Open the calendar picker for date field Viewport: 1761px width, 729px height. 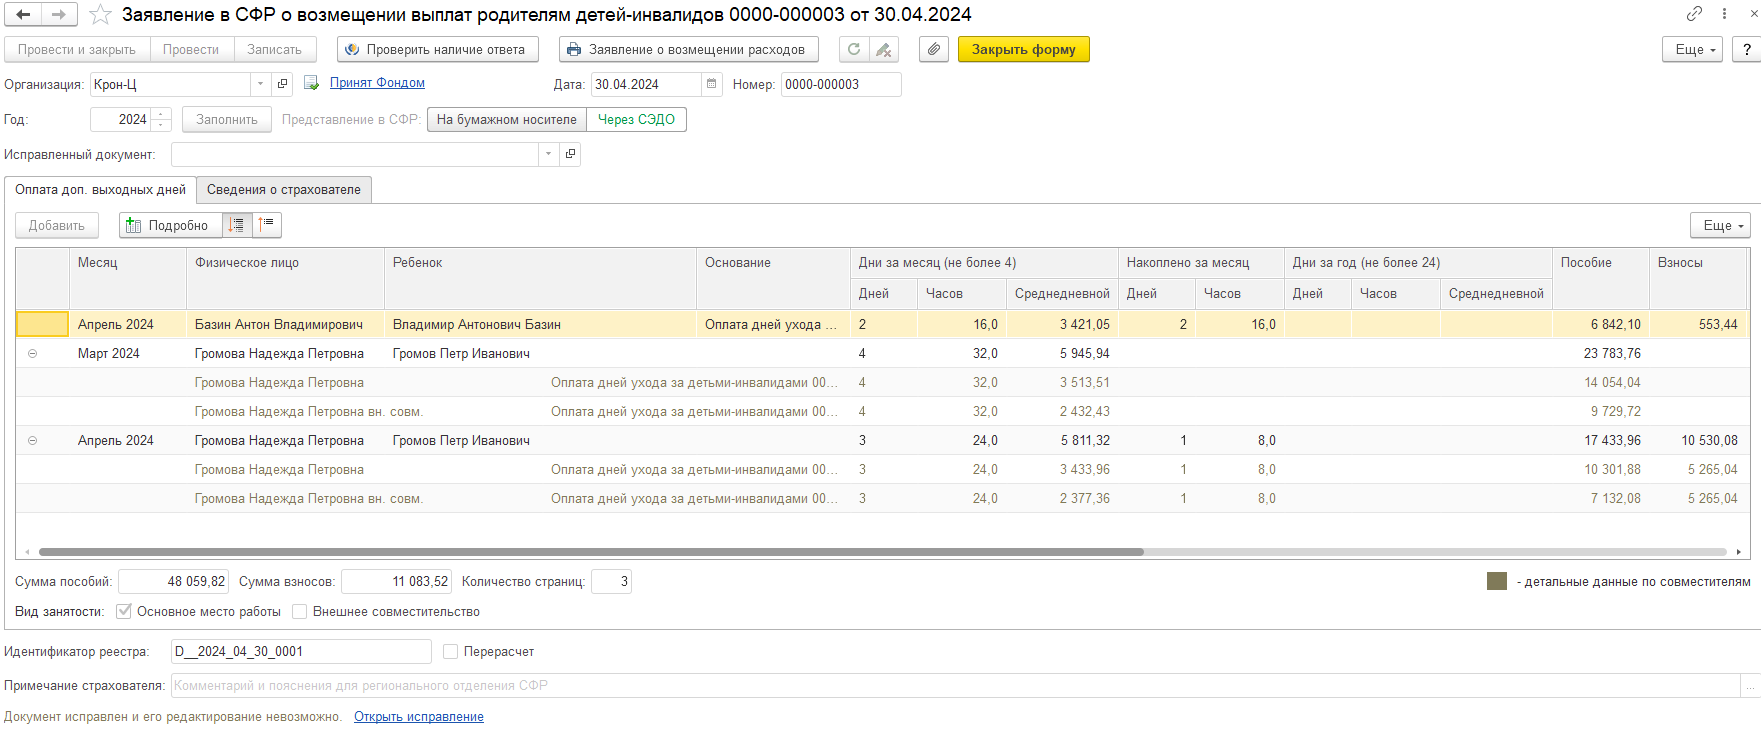pyautogui.click(x=712, y=84)
